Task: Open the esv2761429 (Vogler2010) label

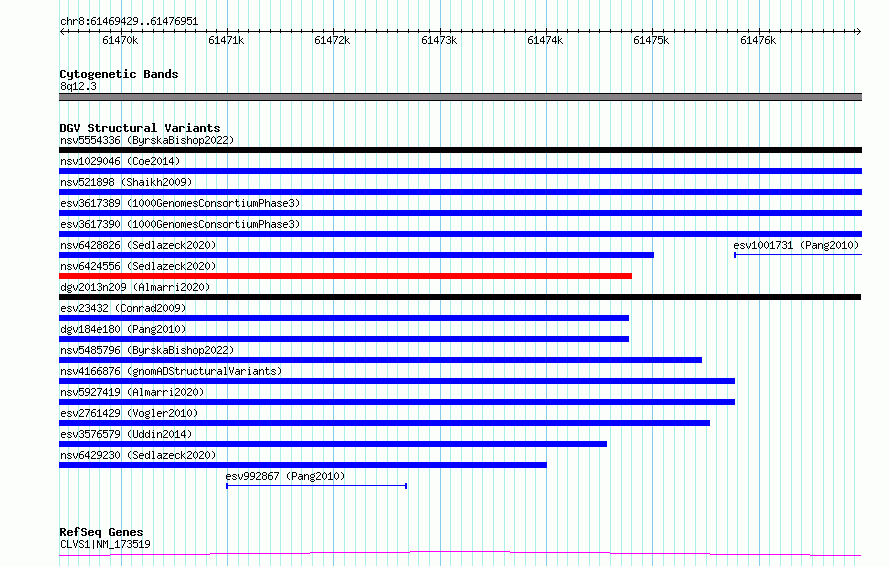Action: [129, 413]
